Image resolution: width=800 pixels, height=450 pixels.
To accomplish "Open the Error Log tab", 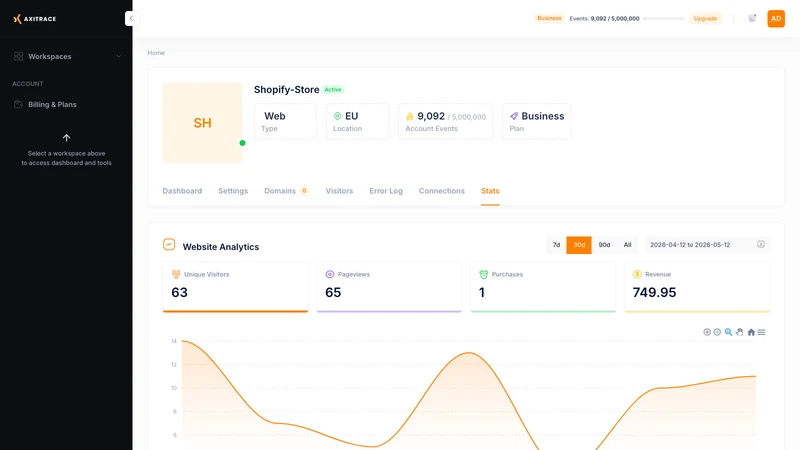I will point(386,191).
